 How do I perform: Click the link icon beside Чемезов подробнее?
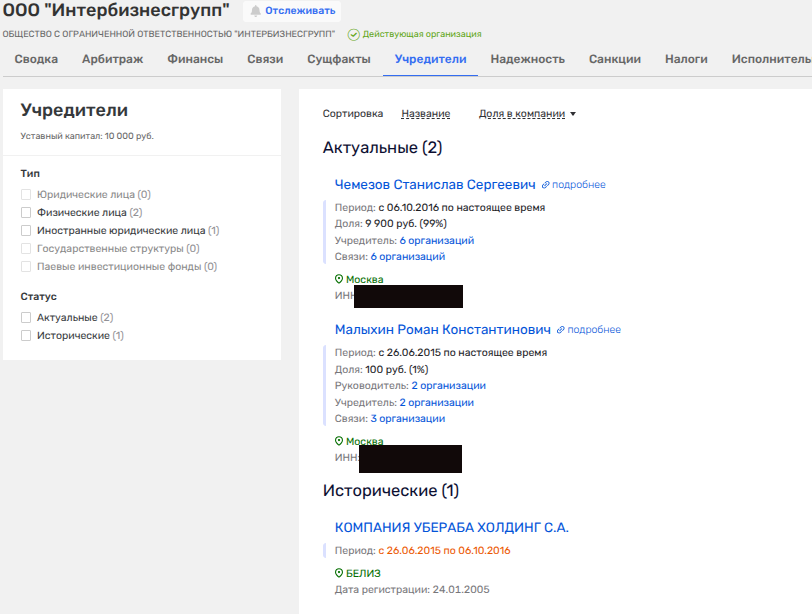tap(546, 185)
